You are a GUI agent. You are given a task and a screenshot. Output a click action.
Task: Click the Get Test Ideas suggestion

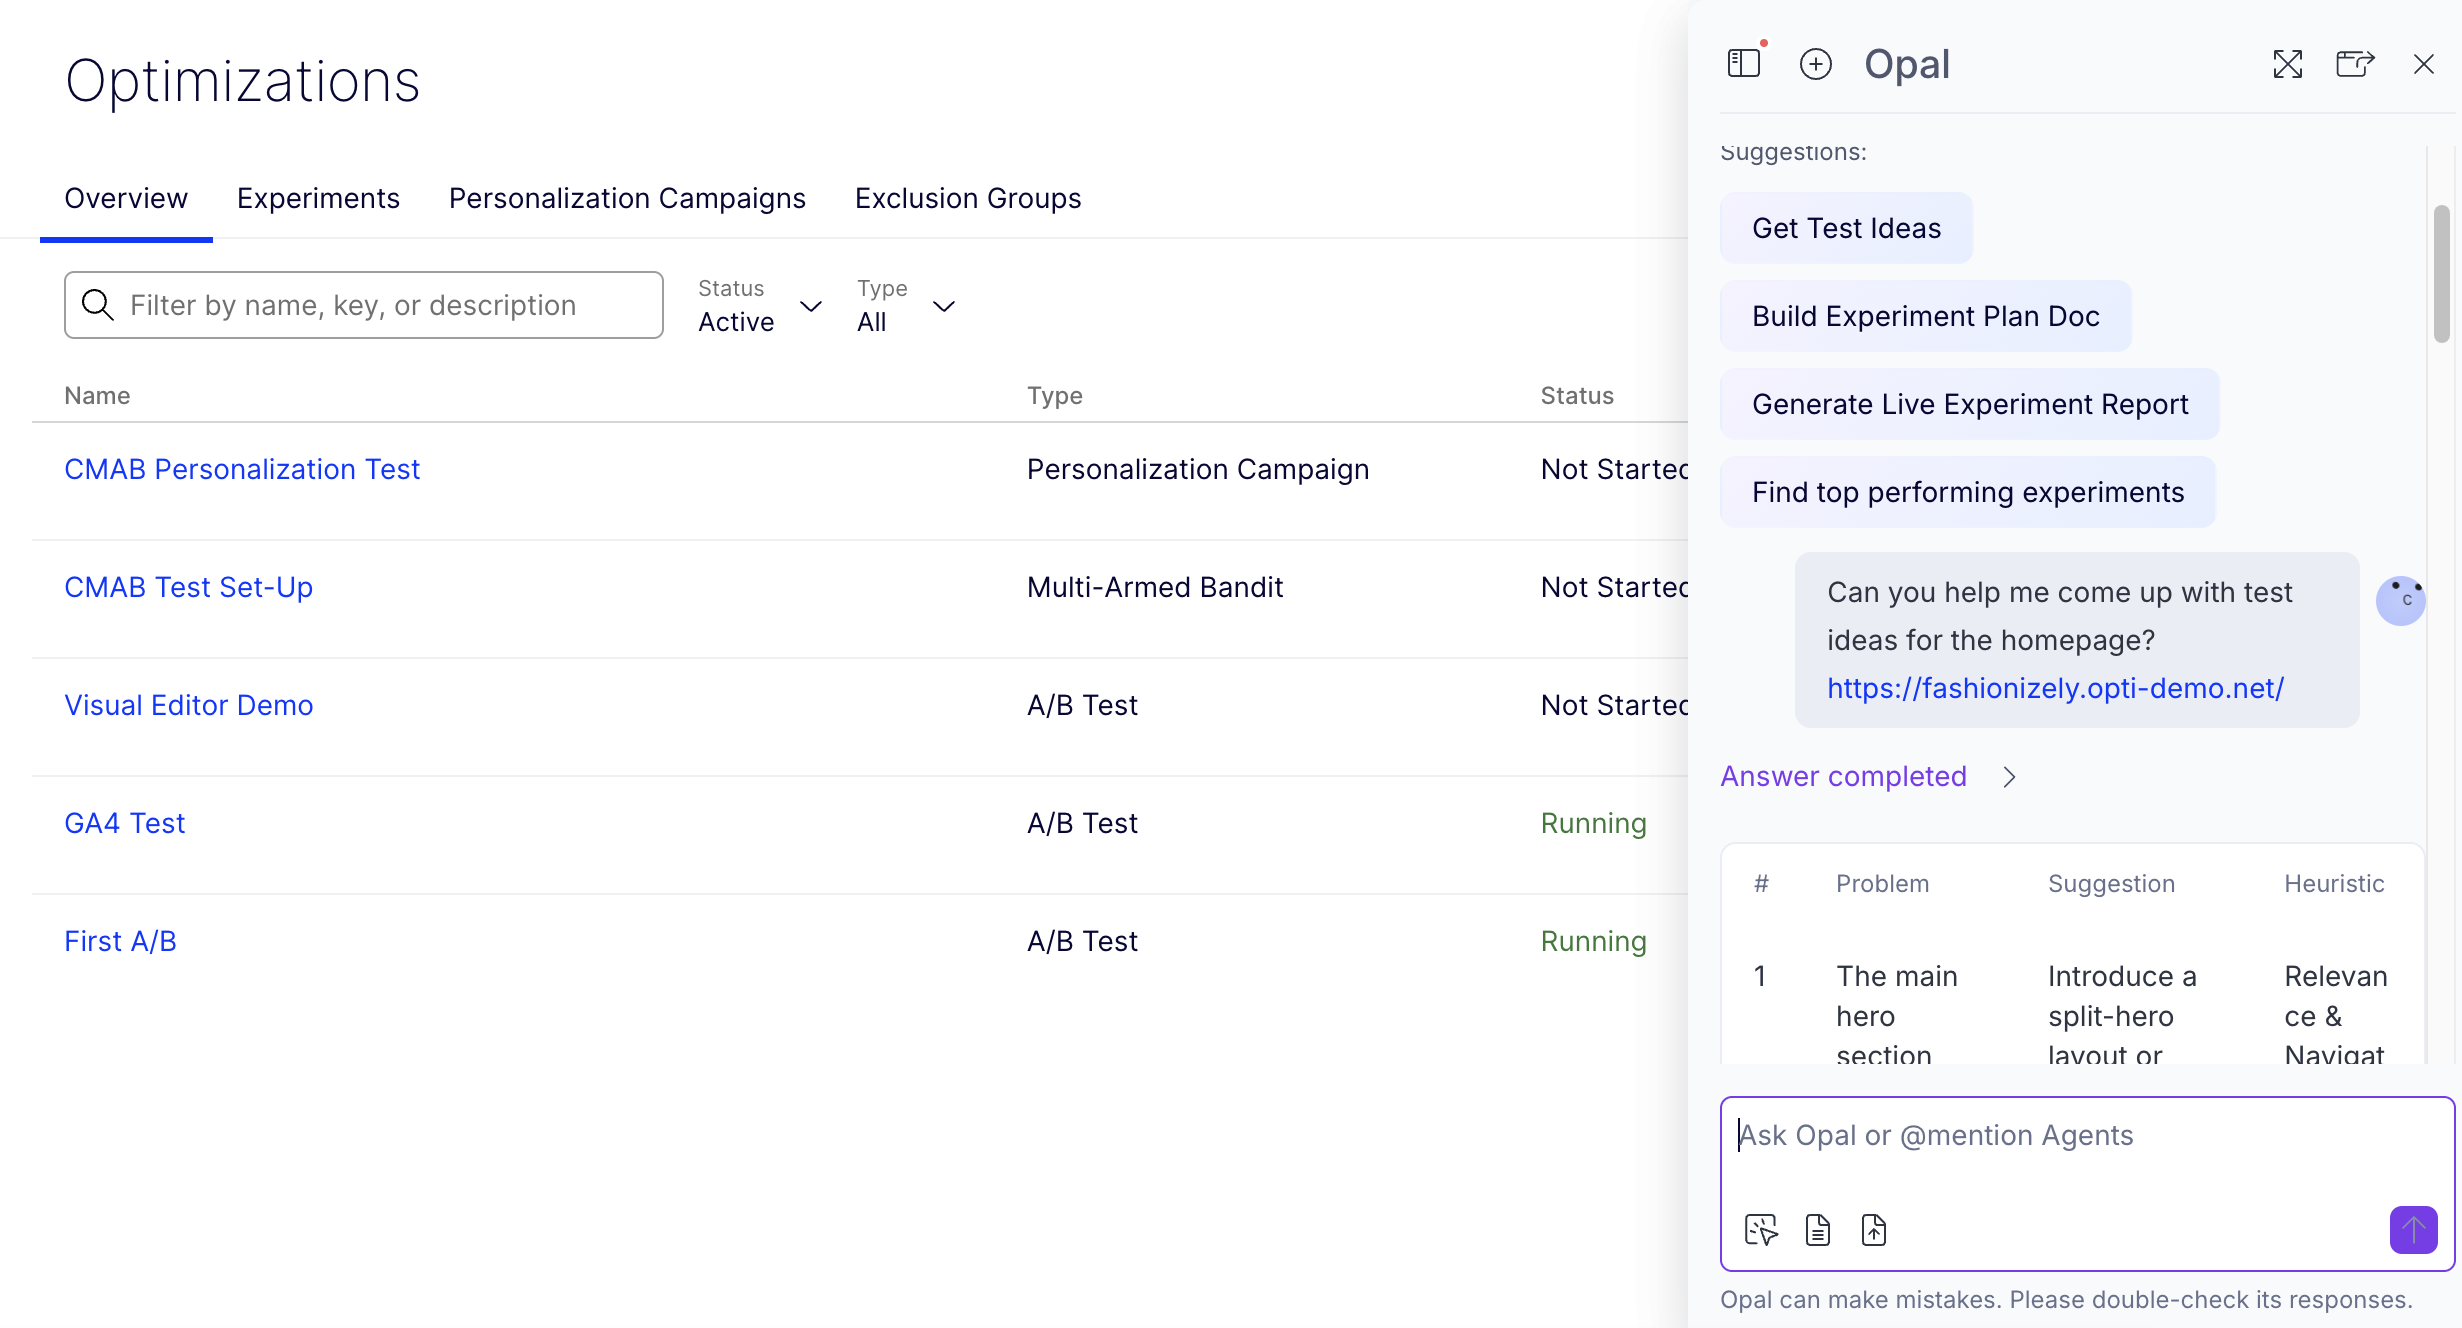pyautogui.click(x=1846, y=228)
